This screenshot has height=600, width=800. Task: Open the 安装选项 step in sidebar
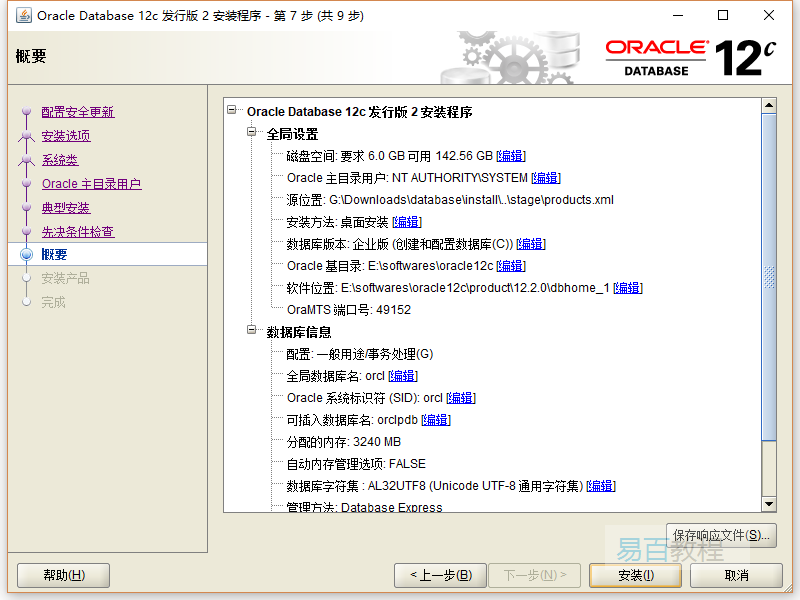(x=65, y=136)
